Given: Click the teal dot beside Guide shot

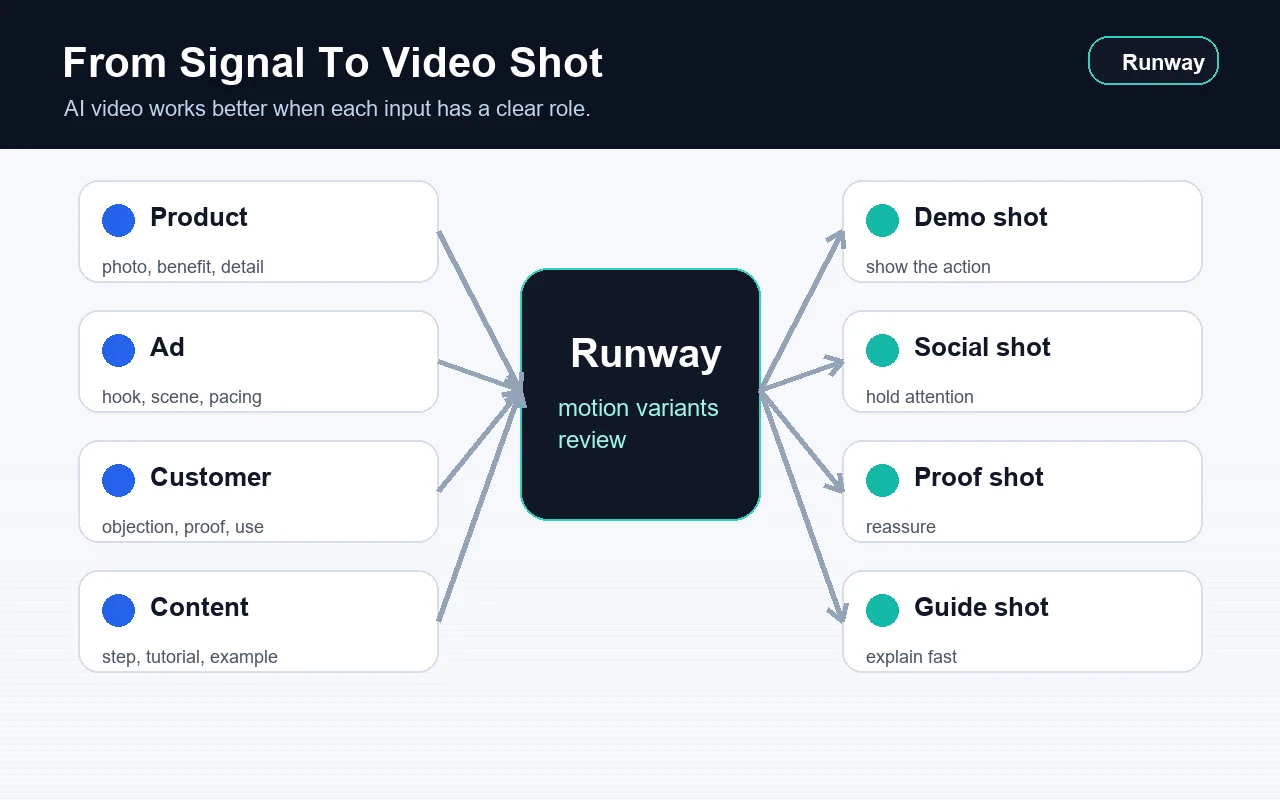Looking at the screenshot, I should [x=882, y=610].
